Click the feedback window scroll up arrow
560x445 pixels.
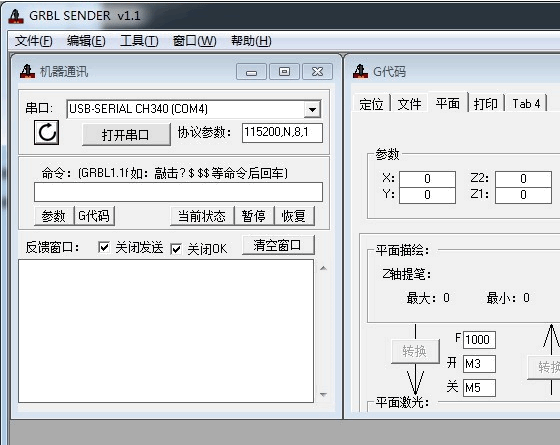tap(324, 268)
